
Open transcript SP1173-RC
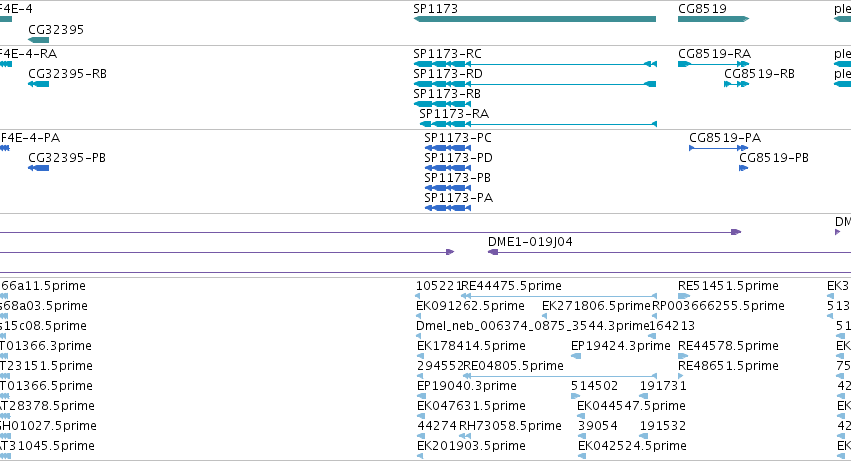click(535, 64)
